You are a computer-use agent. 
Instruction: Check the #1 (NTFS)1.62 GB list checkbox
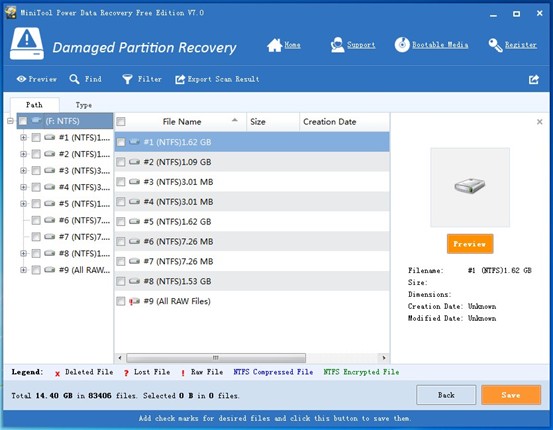[121, 142]
